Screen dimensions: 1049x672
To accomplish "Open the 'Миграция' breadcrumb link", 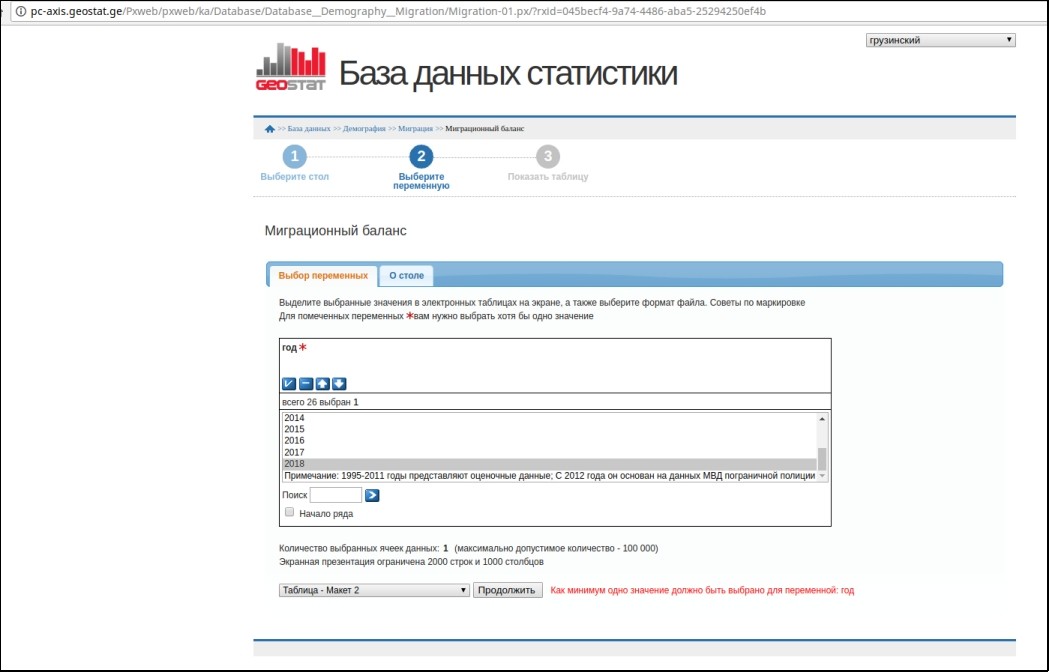I will coord(415,129).
